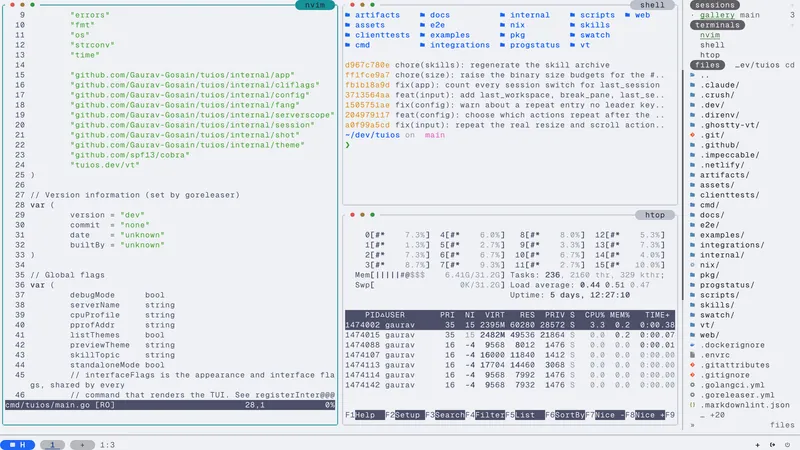The width and height of the screenshot is (800, 450).
Task: Expand the +20 more files entry
Action: [x=712, y=415]
